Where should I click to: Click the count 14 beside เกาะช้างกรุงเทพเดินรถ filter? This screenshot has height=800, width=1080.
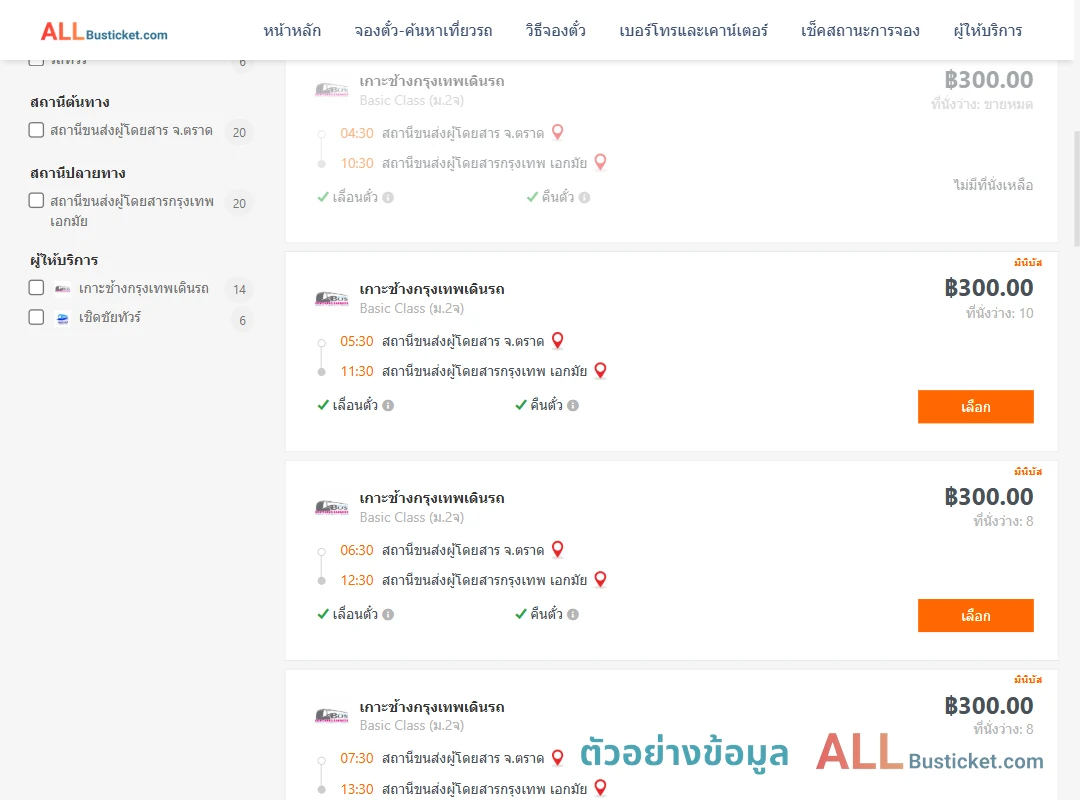click(x=239, y=289)
